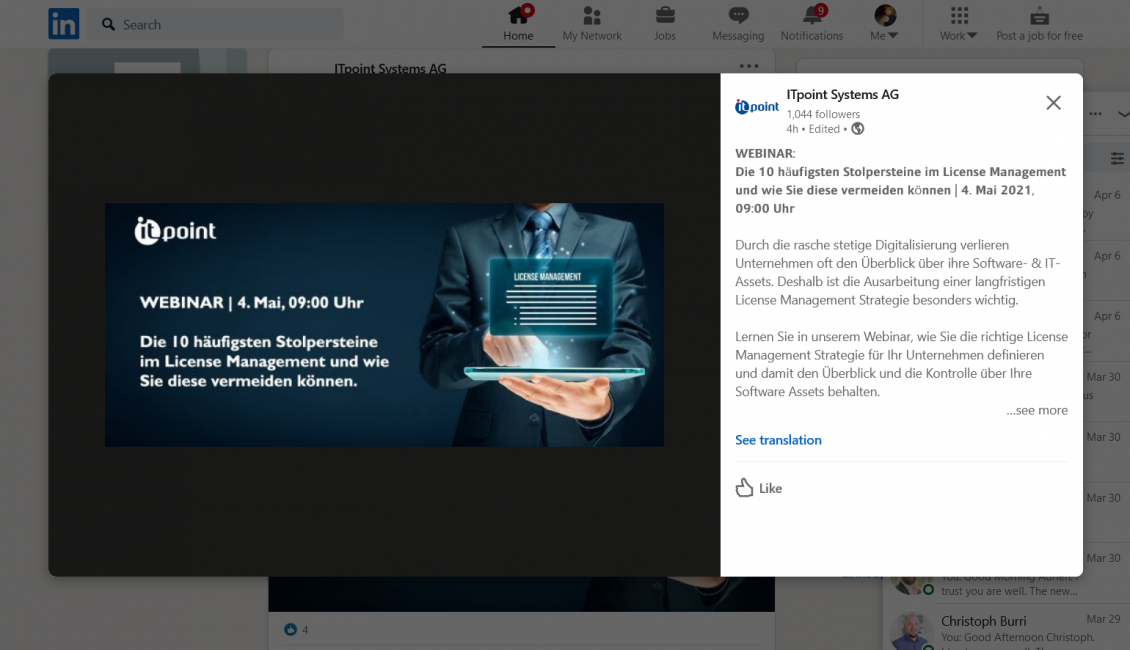Check the Notifications bell
Screen dimensions: 1130x650
coord(812,24)
